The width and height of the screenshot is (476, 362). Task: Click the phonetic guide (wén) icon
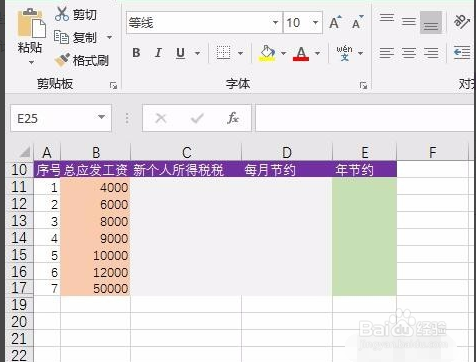[x=344, y=53]
